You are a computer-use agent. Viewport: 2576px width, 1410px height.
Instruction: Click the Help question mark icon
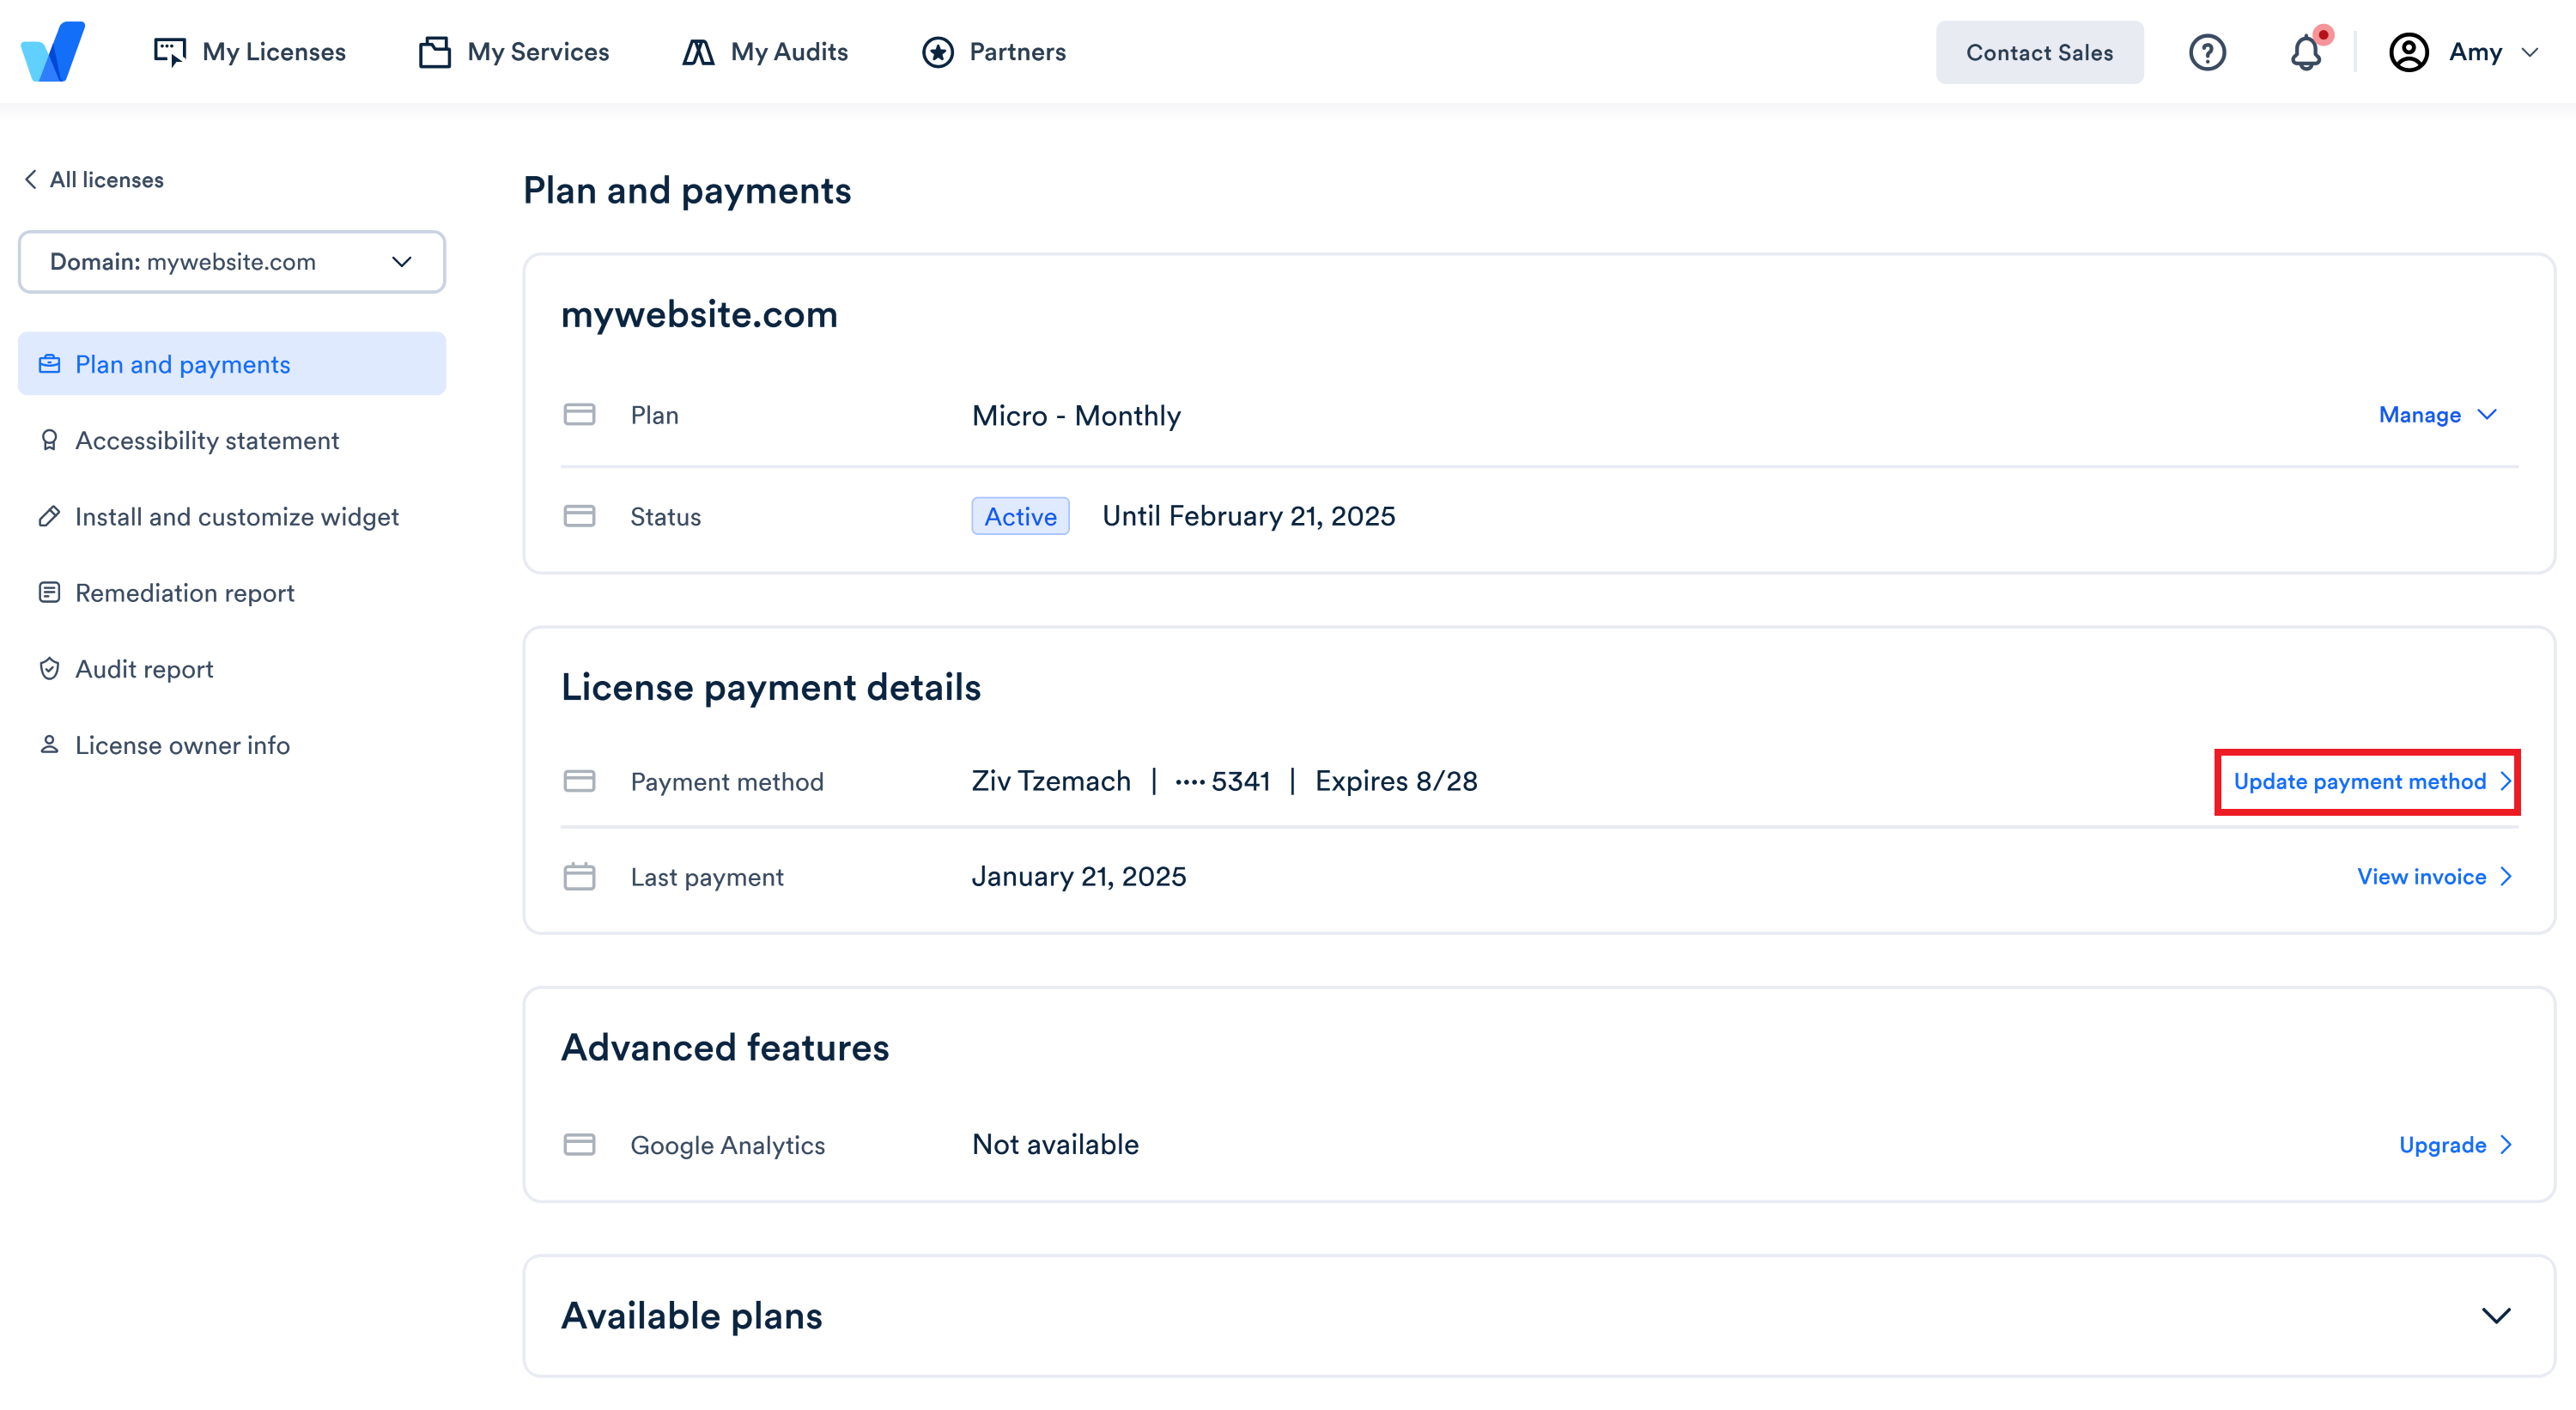coord(2206,51)
